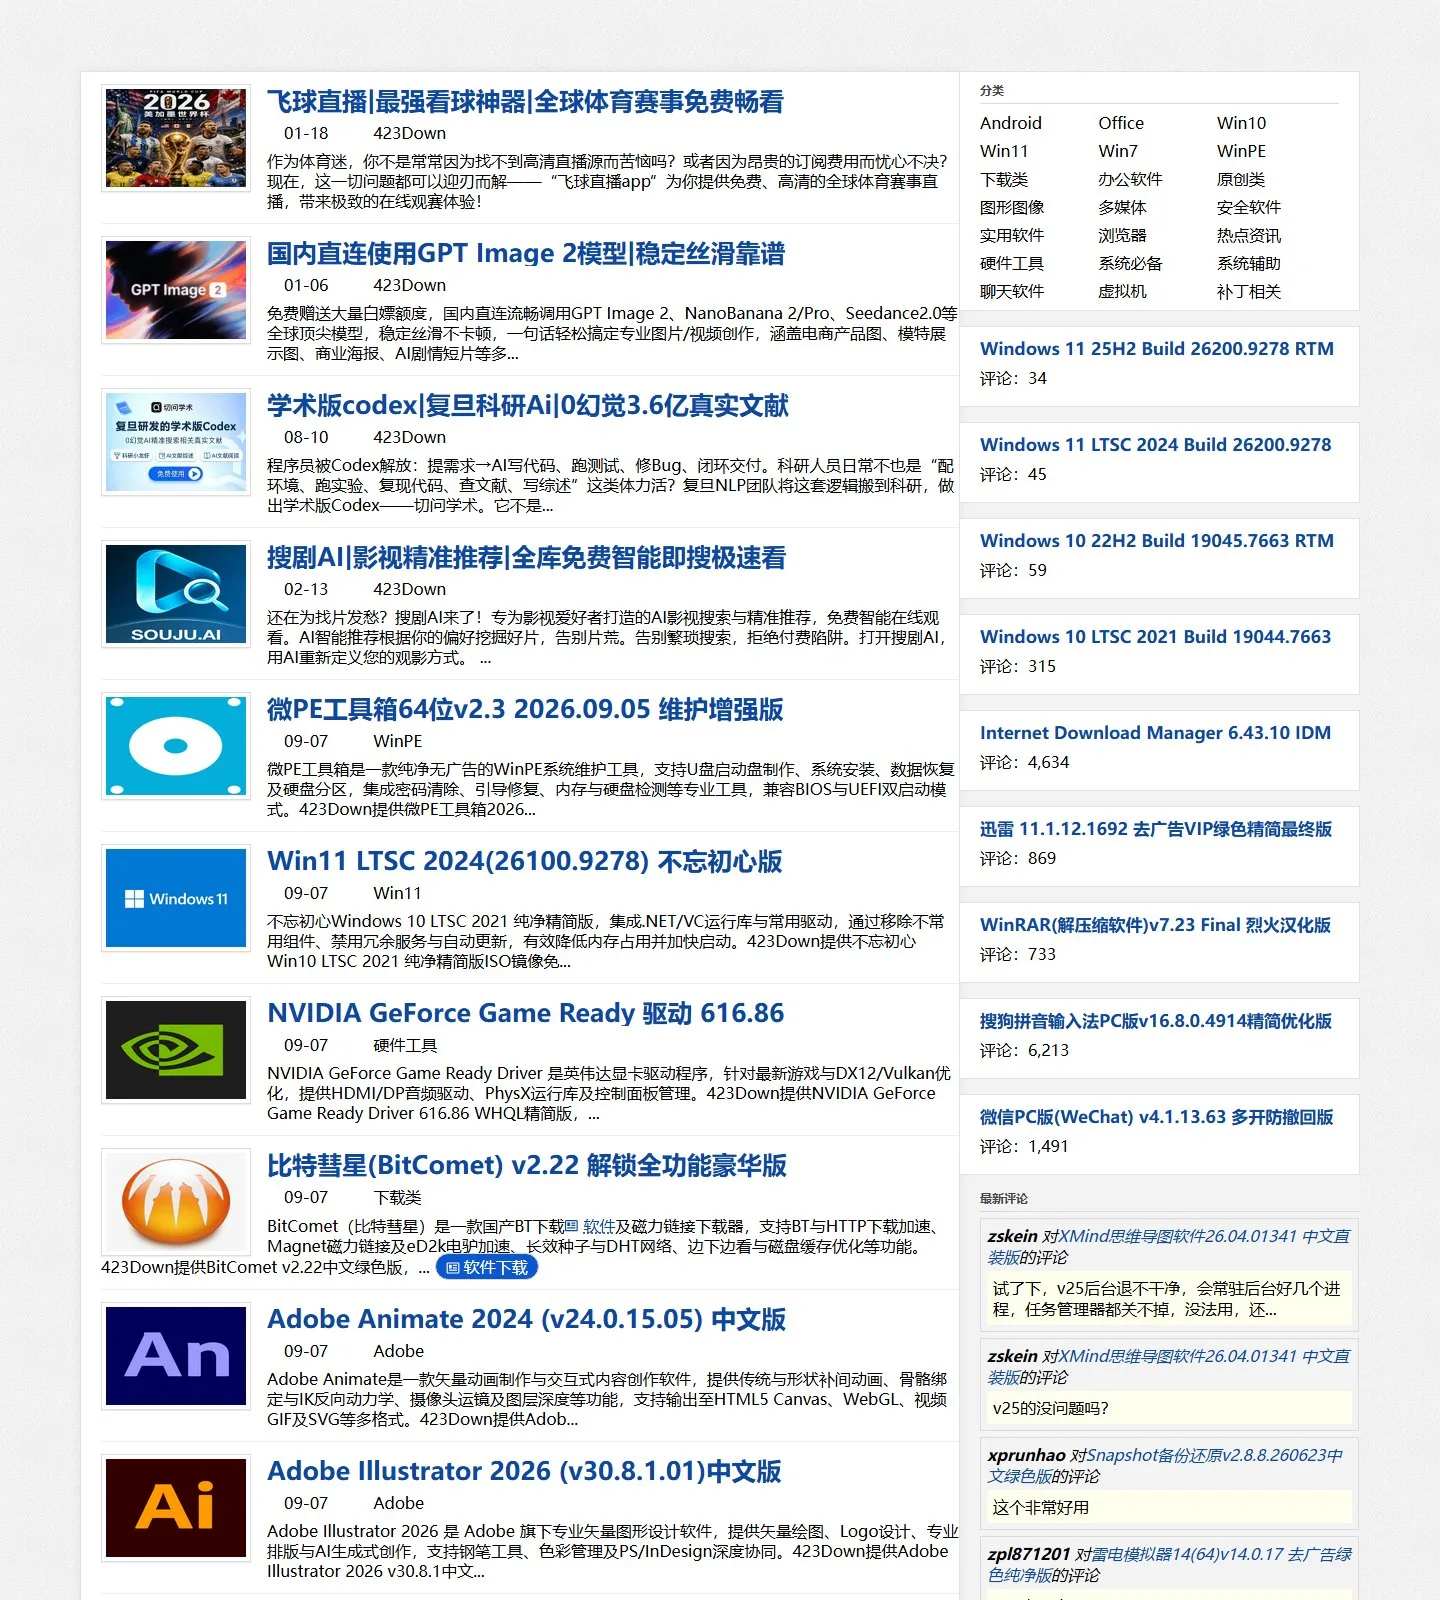Open the Windows 11 logo thumbnail
The image size is (1440, 1600).
tap(176, 898)
